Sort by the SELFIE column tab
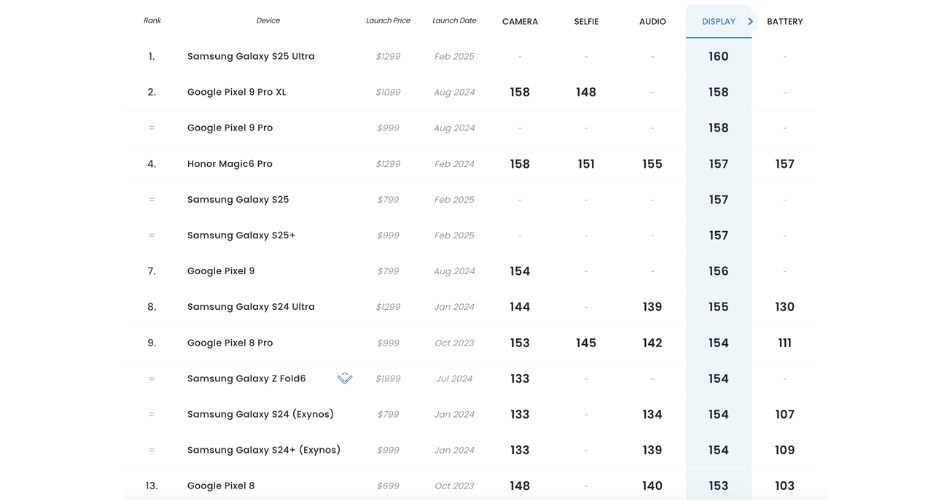The width and height of the screenshot is (952, 500). [586, 21]
